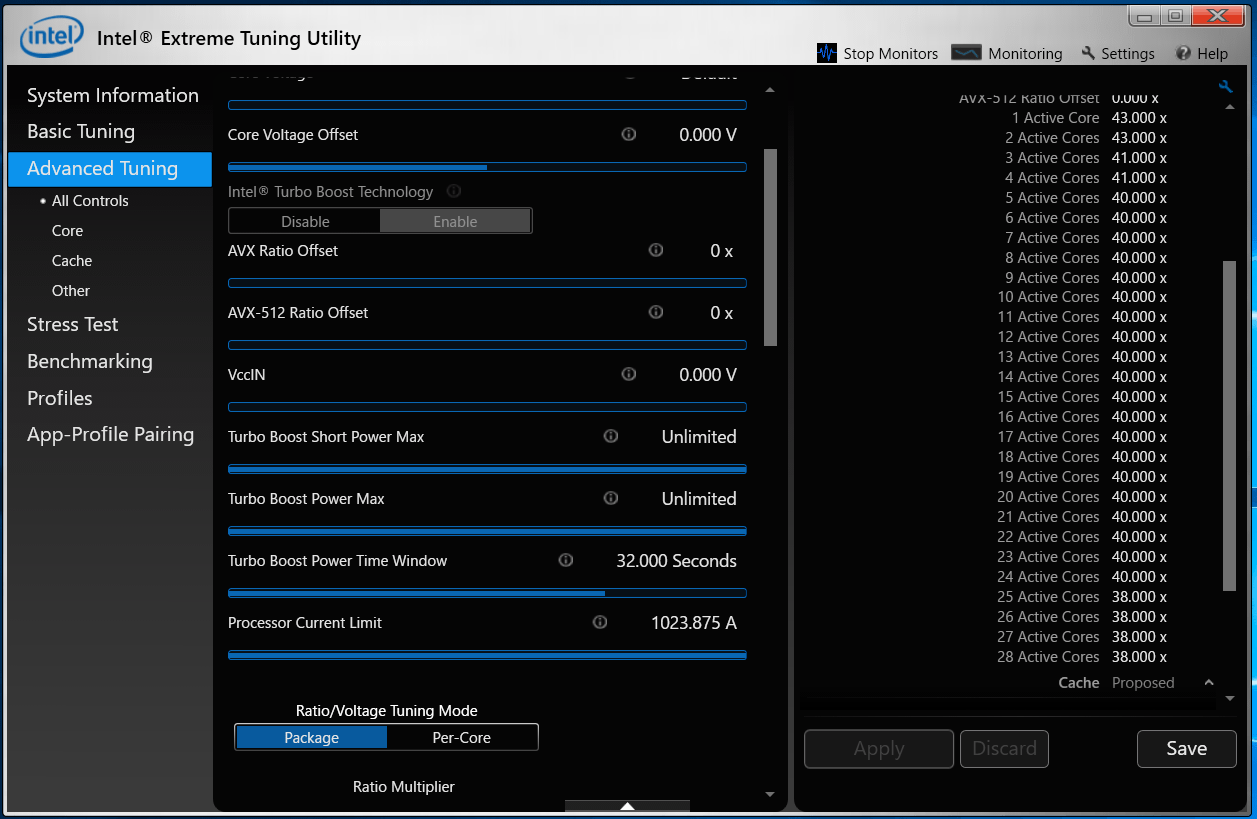Click the Core Voltage Offset value 0.000 V
The height and width of the screenshot is (819, 1257).
tap(708, 135)
